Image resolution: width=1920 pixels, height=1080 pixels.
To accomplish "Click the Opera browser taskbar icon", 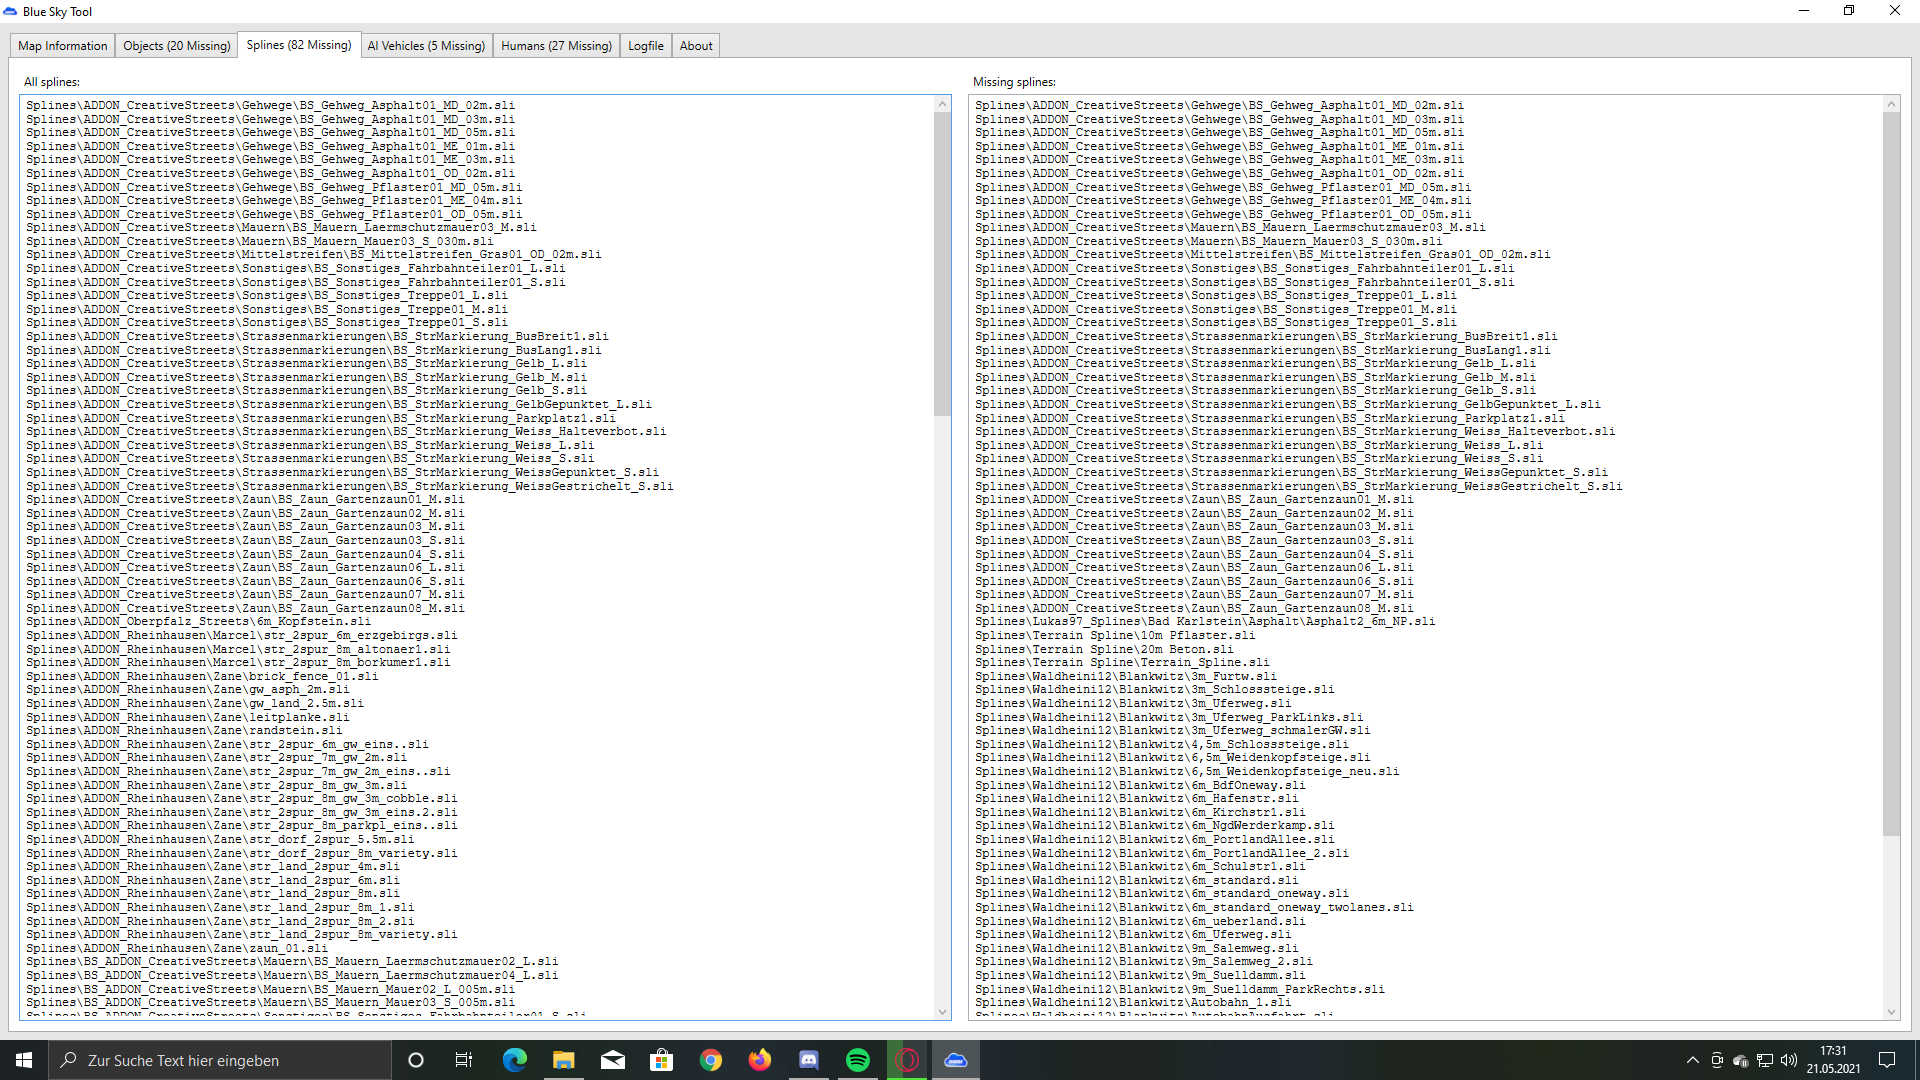I will [x=907, y=1060].
